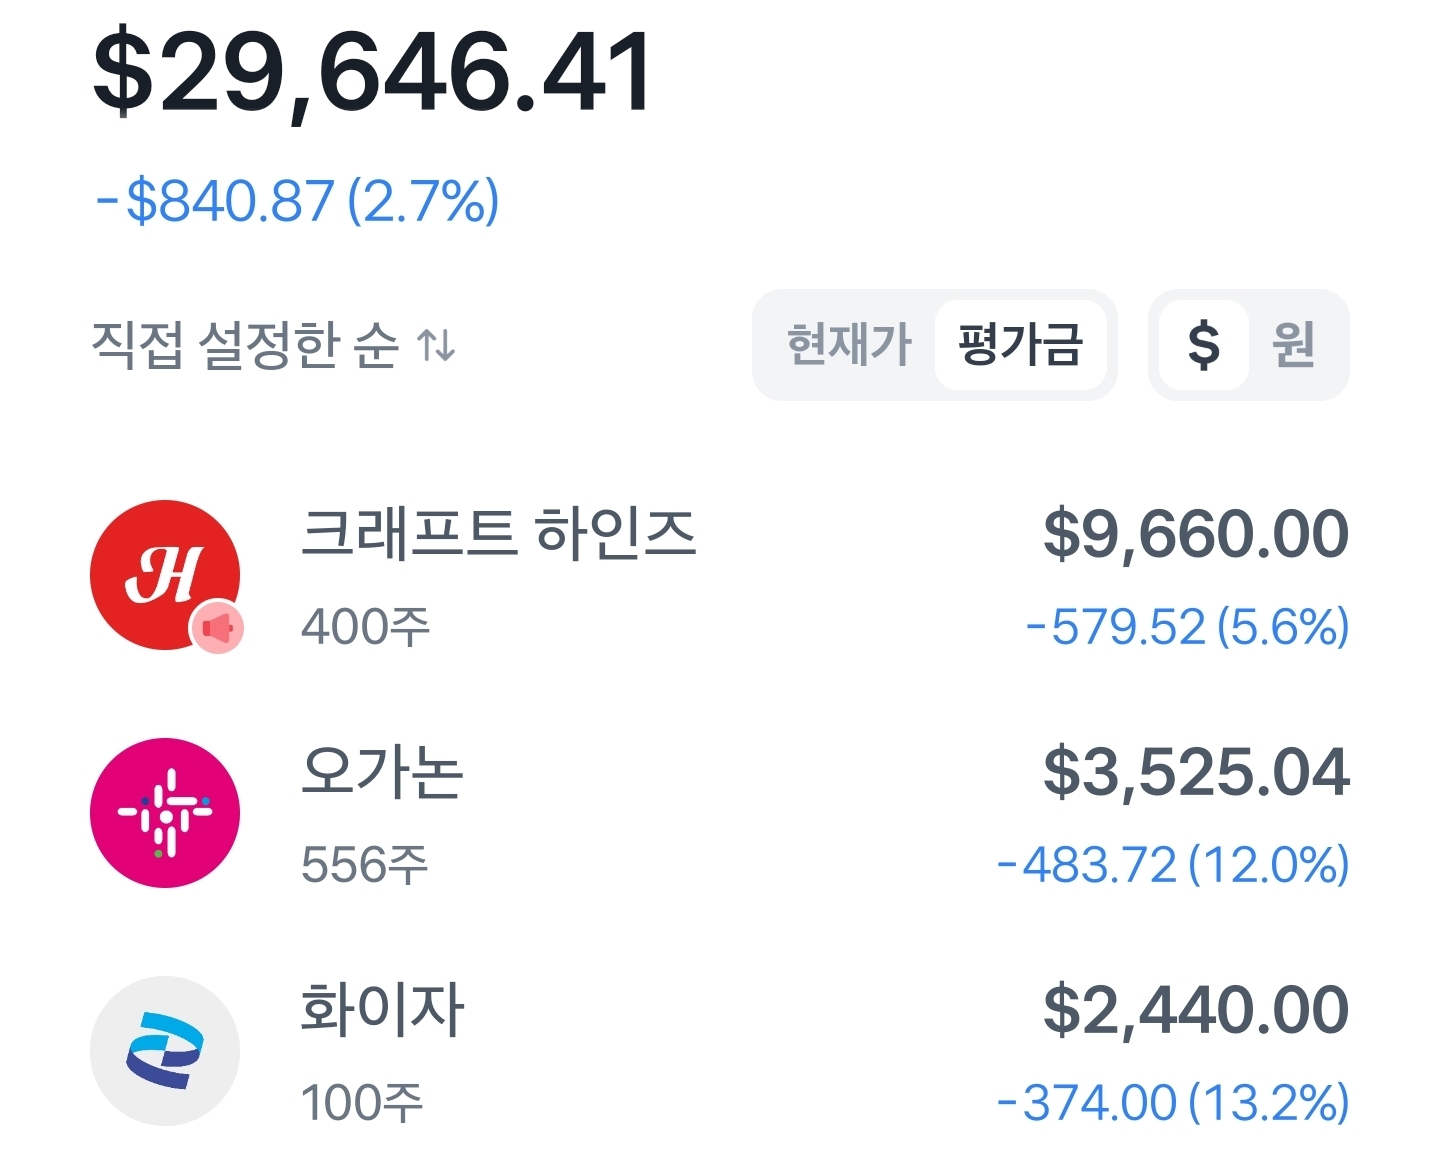Select the Pfizer company logo icon
Viewport: 1440px width, 1164px height.
tap(165, 1050)
